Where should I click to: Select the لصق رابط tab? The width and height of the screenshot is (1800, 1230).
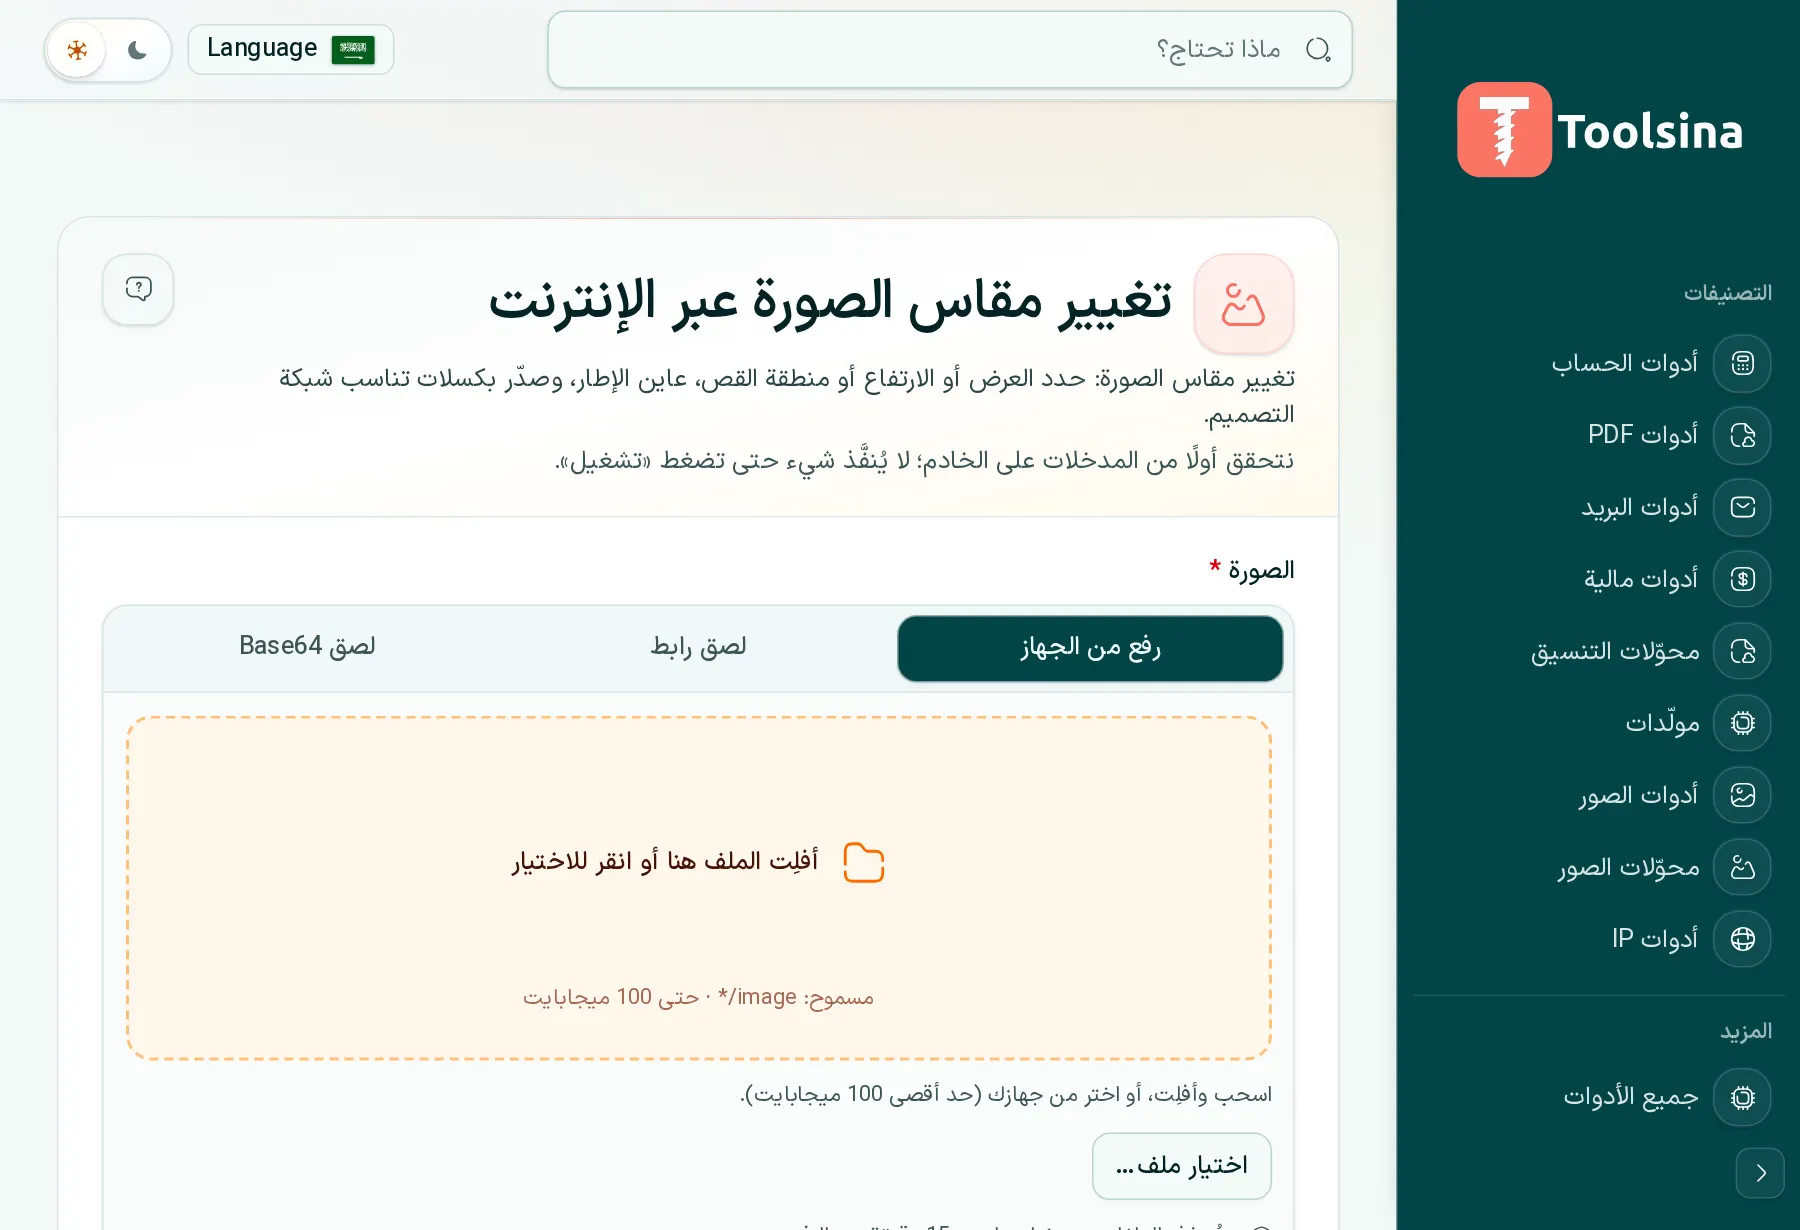[698, 647]
